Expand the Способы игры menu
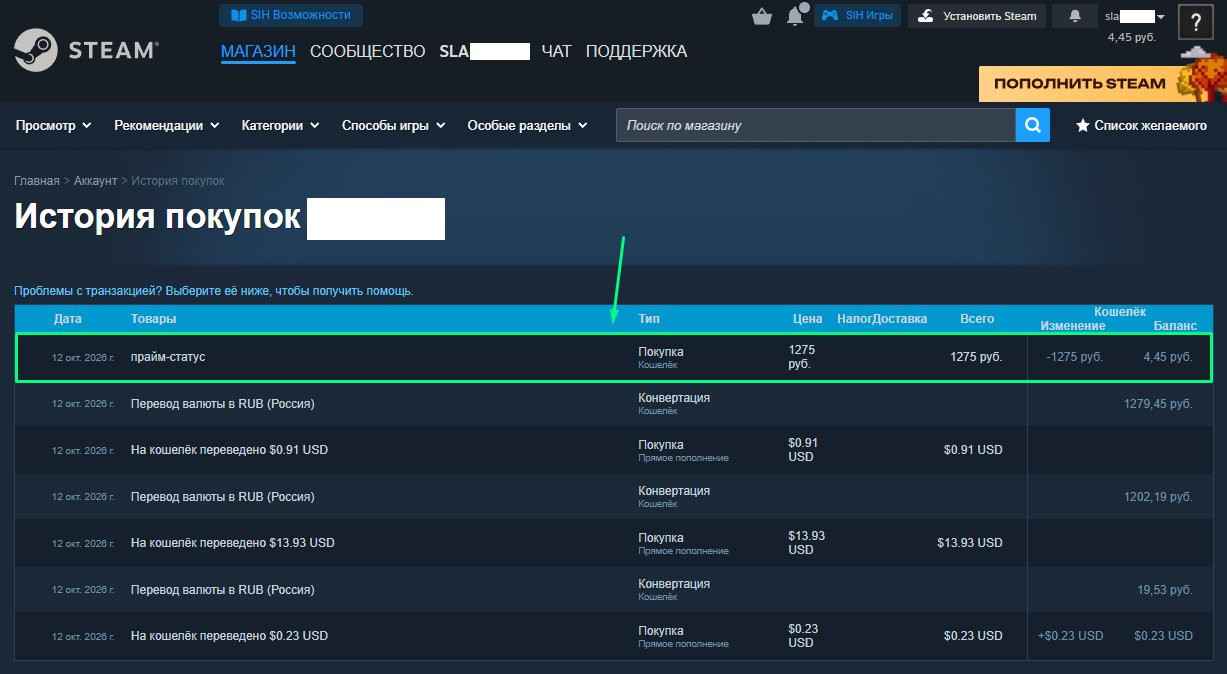This screenshot has height=674, width=1227. [x=394, y=125]
